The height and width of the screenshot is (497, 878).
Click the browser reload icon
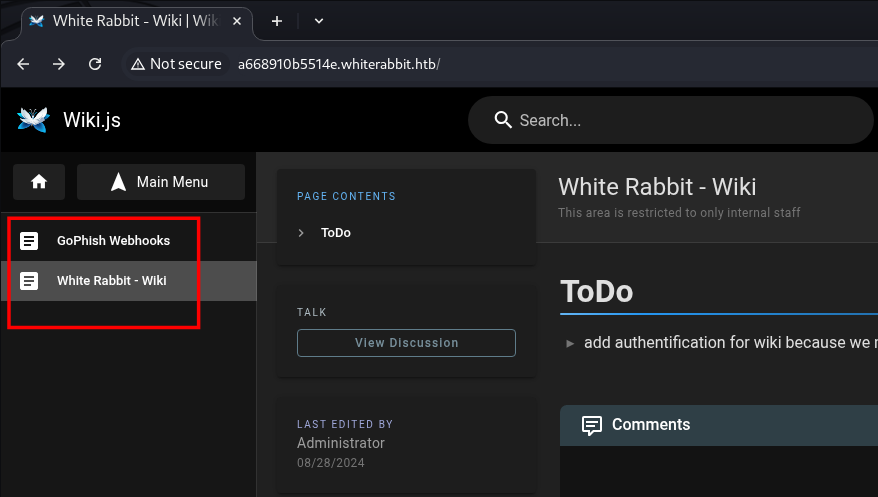[95, 64]
